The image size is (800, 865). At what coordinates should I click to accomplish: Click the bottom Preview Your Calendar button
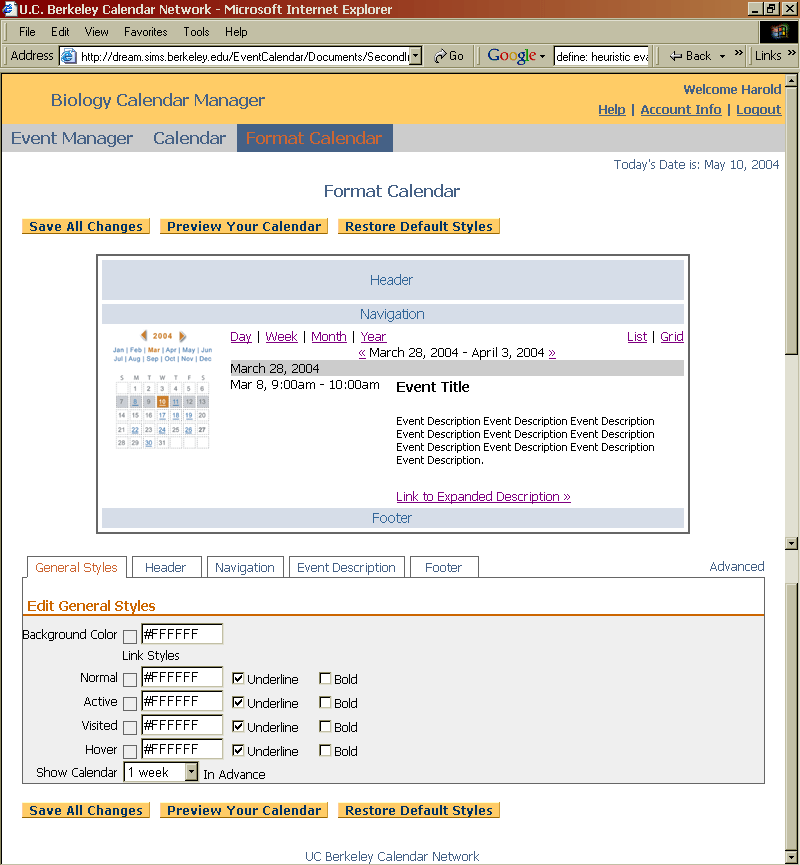(244, 810)
